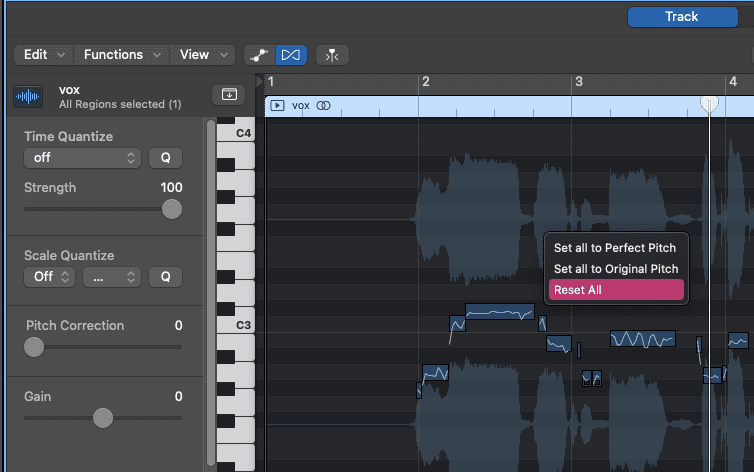Click the Pitch Correction value 0
The height and width of the screenshot is (472, 754).
tap(178, 325)
